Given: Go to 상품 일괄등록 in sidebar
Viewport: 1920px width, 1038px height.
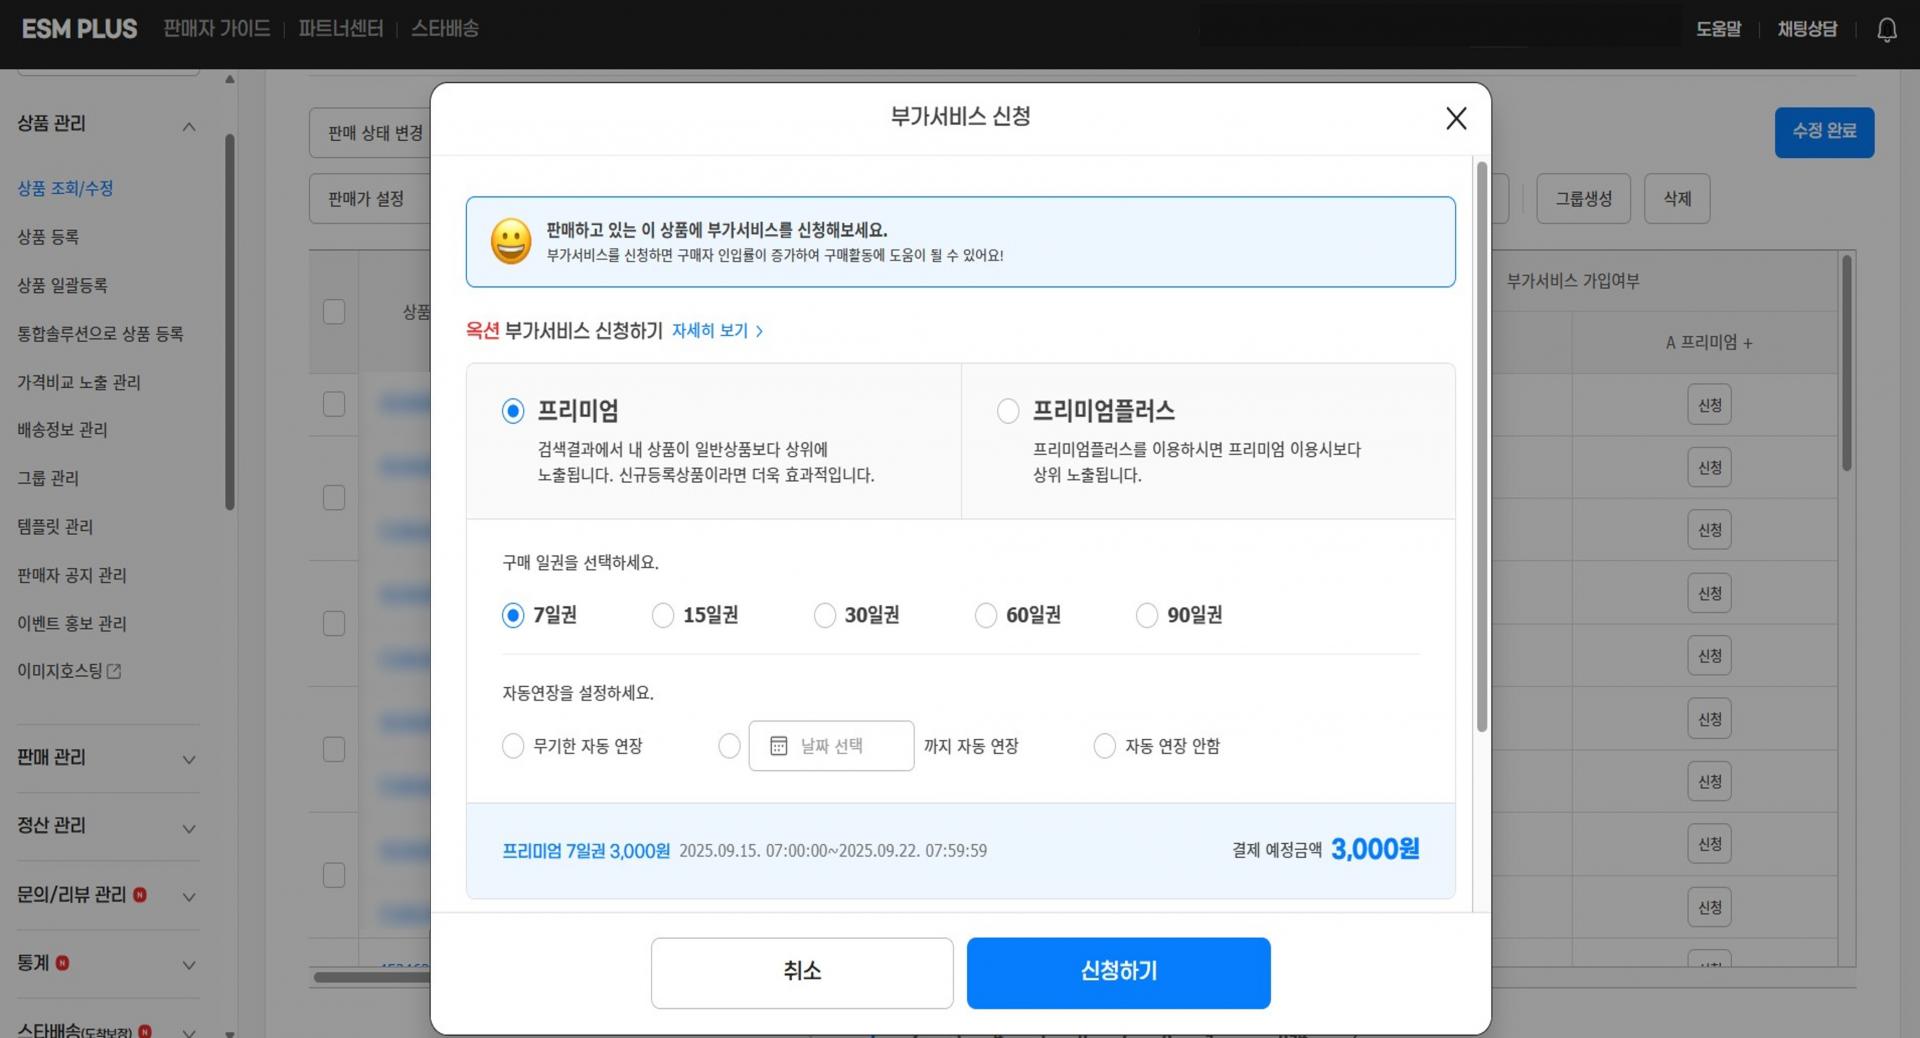Looking at the screenshot, I should (x=62, y=285).
